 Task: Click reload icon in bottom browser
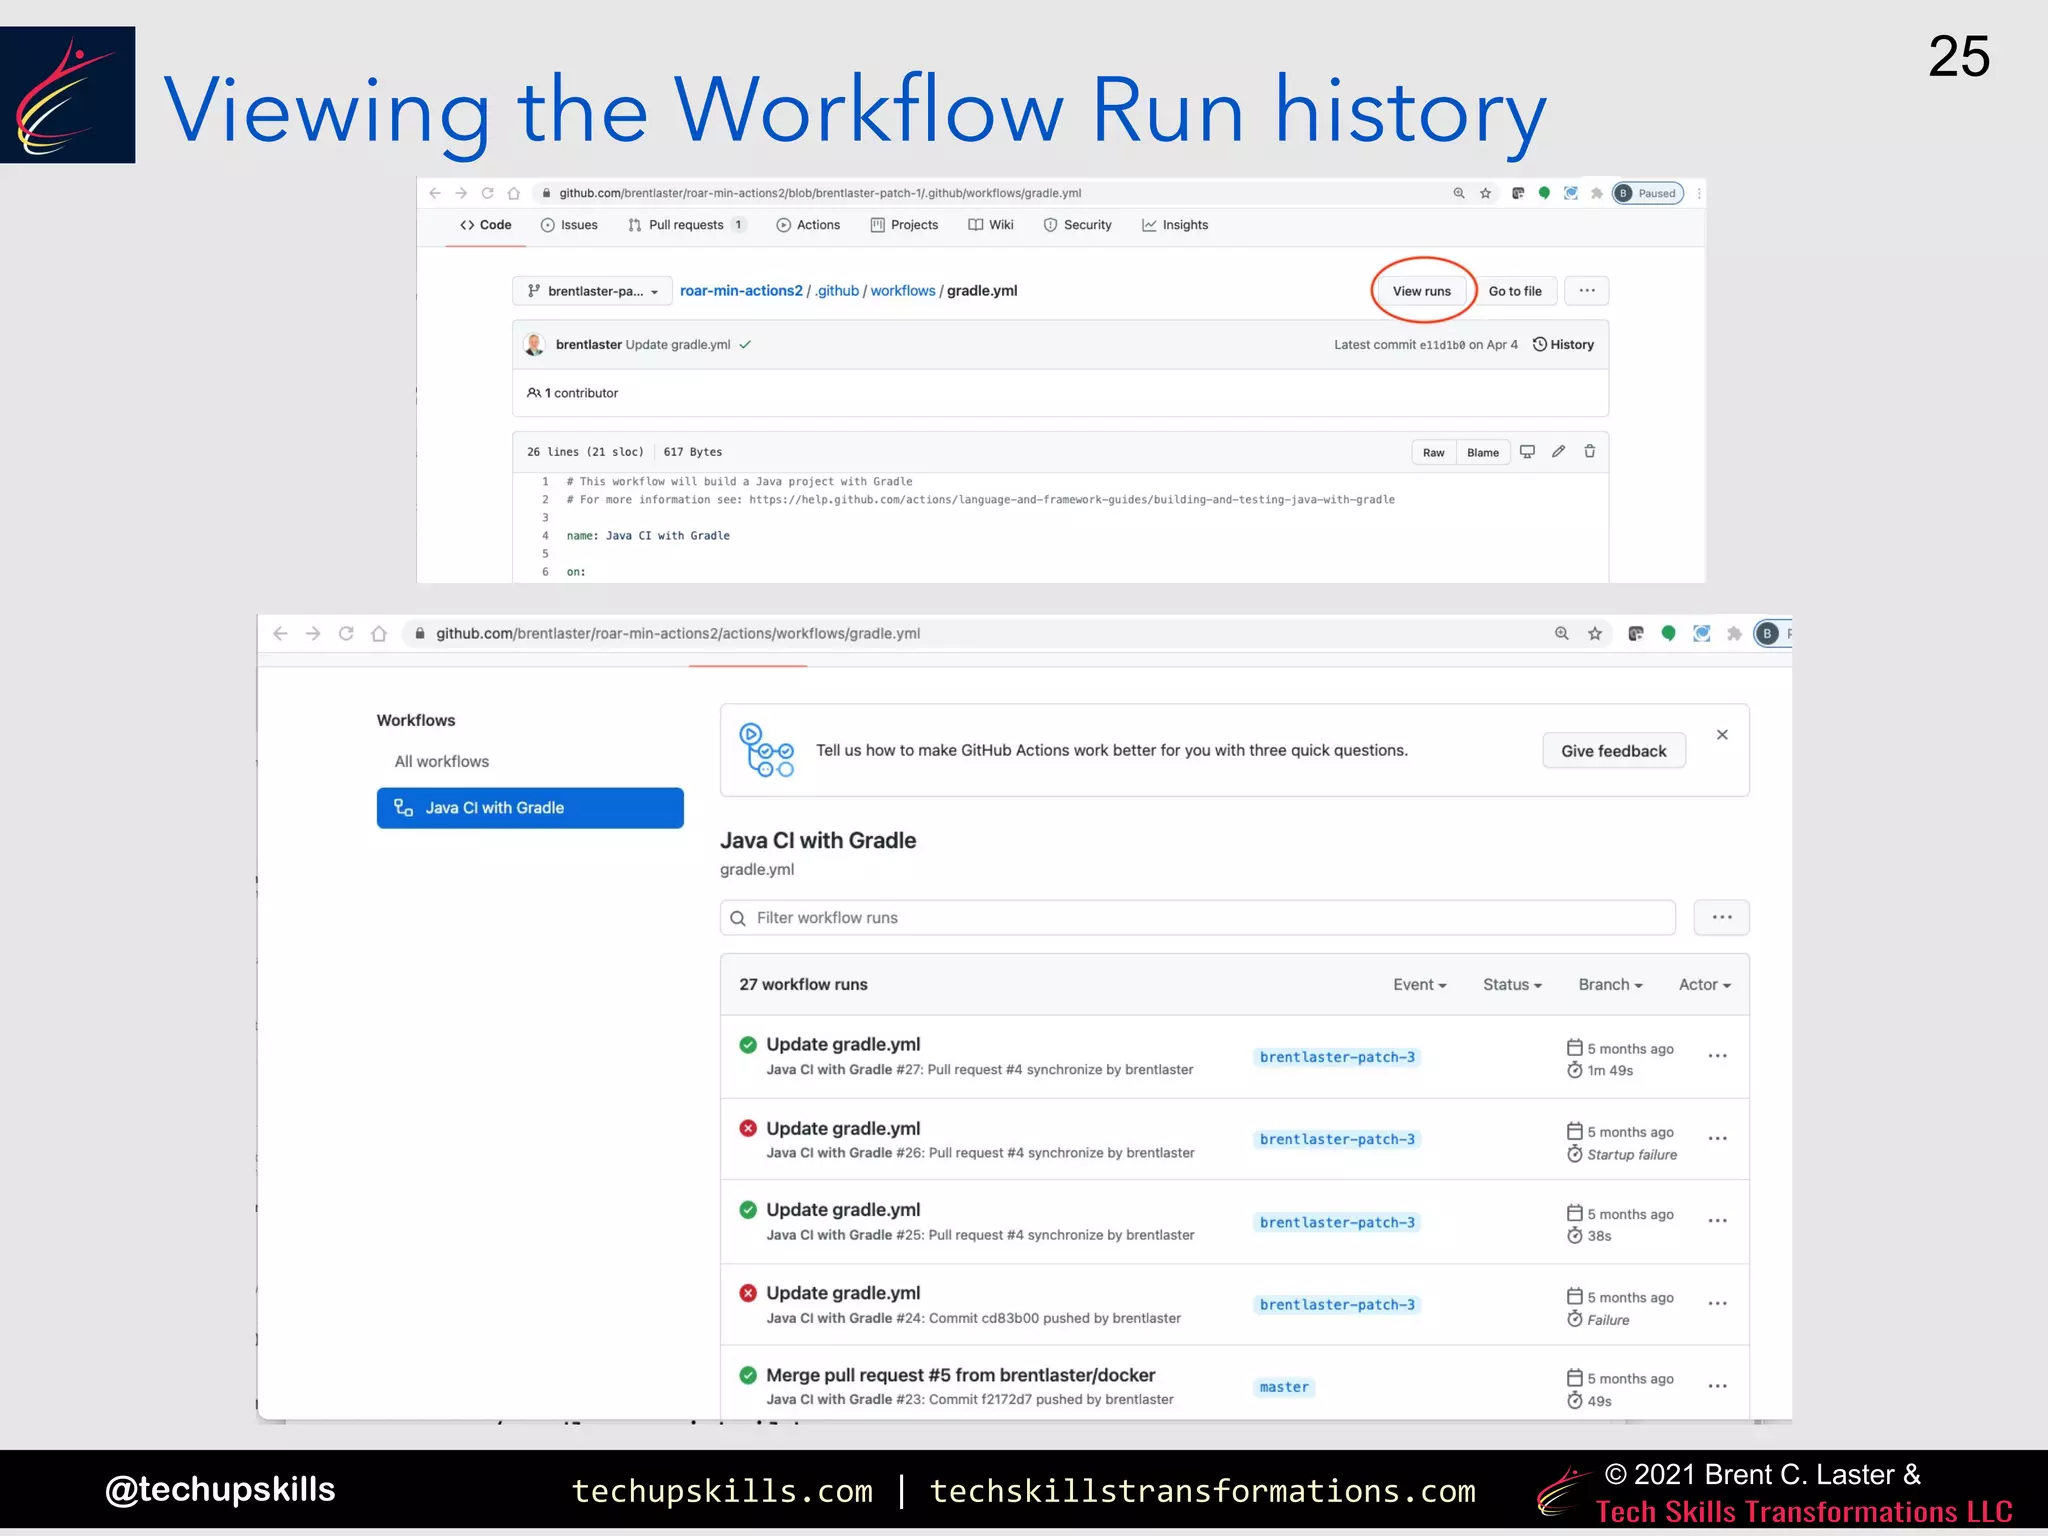[x=346, y=633]
